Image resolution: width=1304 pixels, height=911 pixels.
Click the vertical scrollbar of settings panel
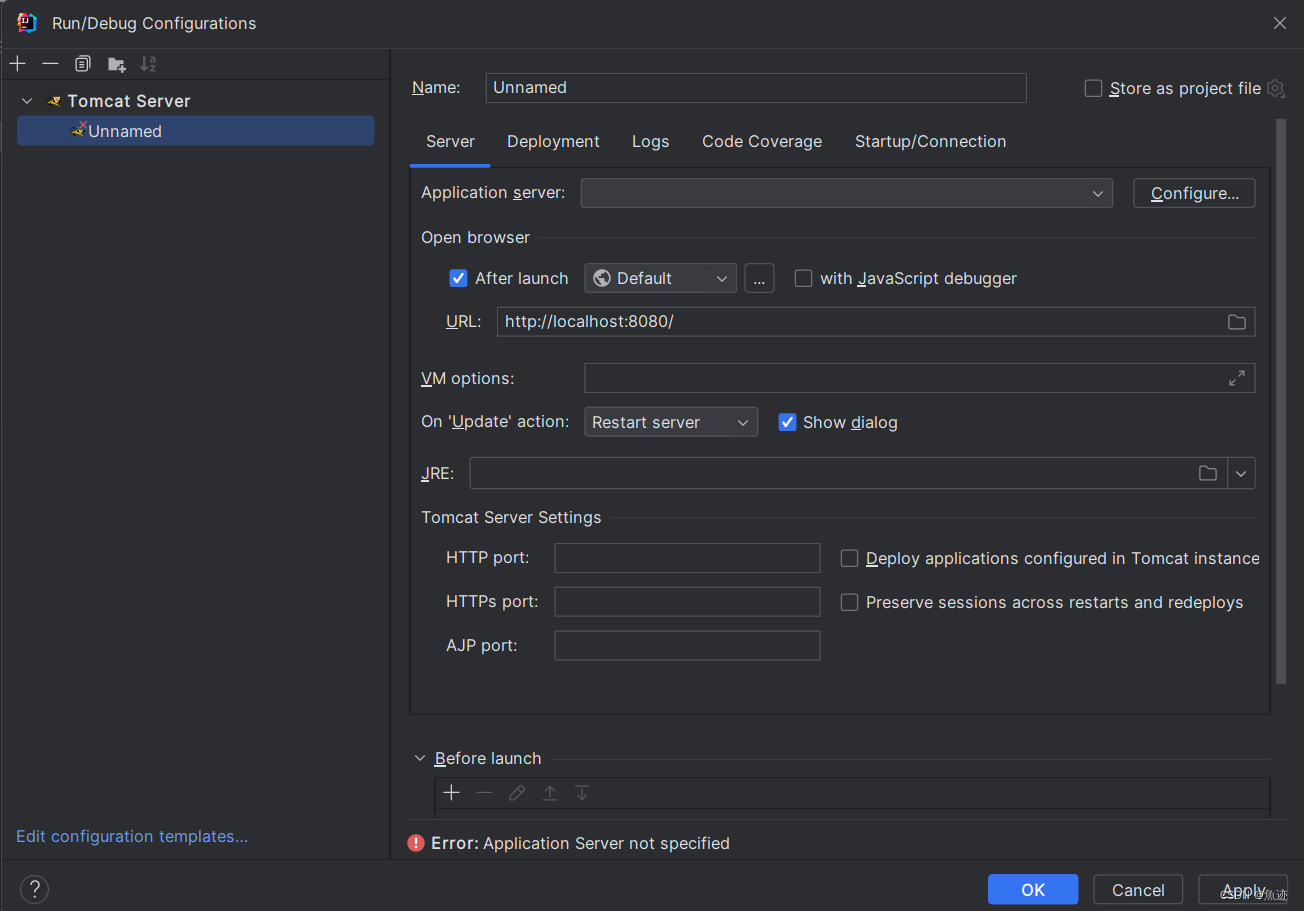pyautogui.click(x=1282, y=402)
